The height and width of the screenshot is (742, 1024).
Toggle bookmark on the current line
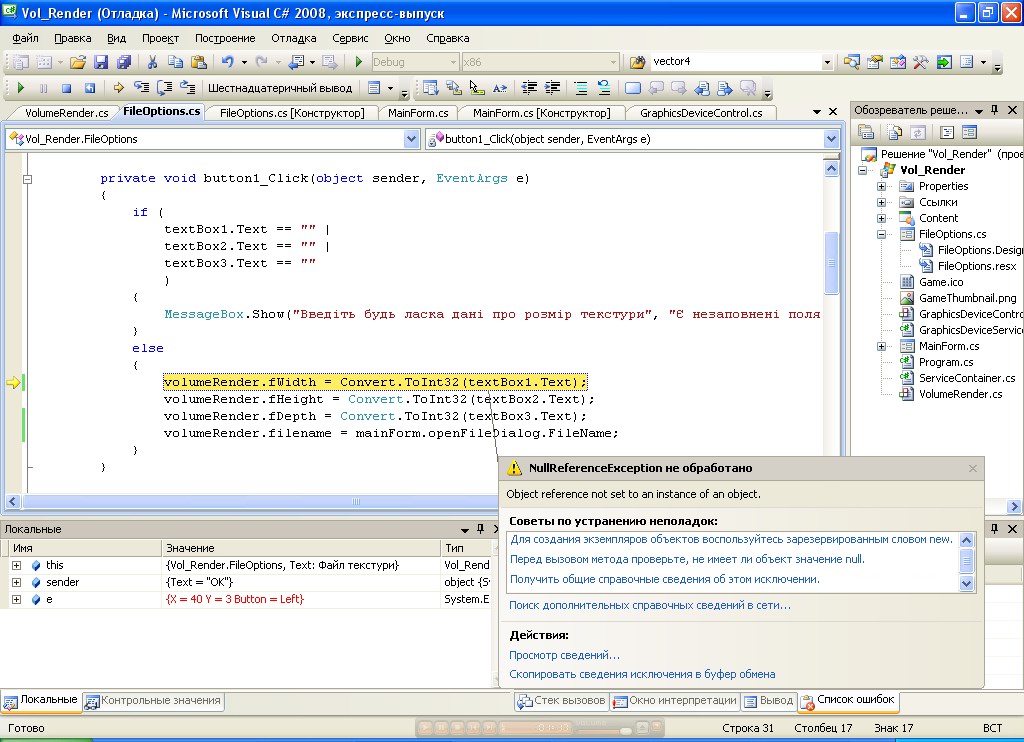(x=633, y=88)
